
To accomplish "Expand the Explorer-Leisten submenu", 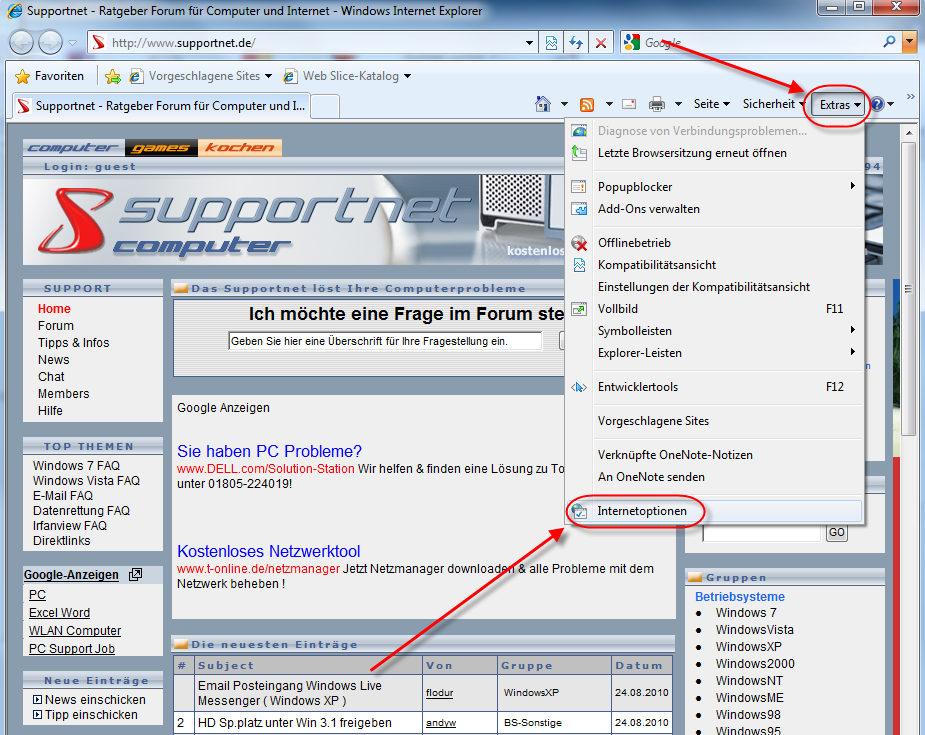I will click(x=852, y=352).
